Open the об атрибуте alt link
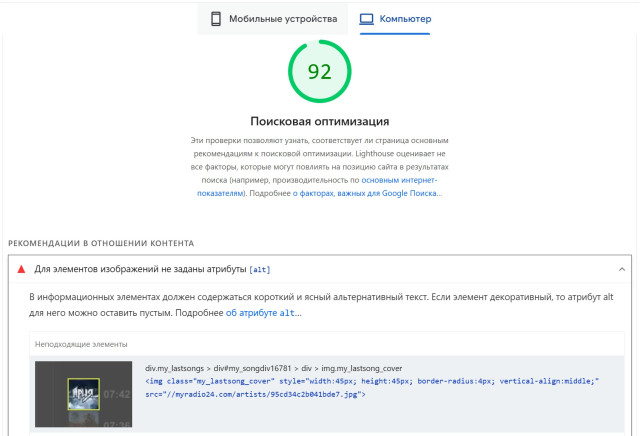This screenshot has height=436, width=640. click(261, 313)
